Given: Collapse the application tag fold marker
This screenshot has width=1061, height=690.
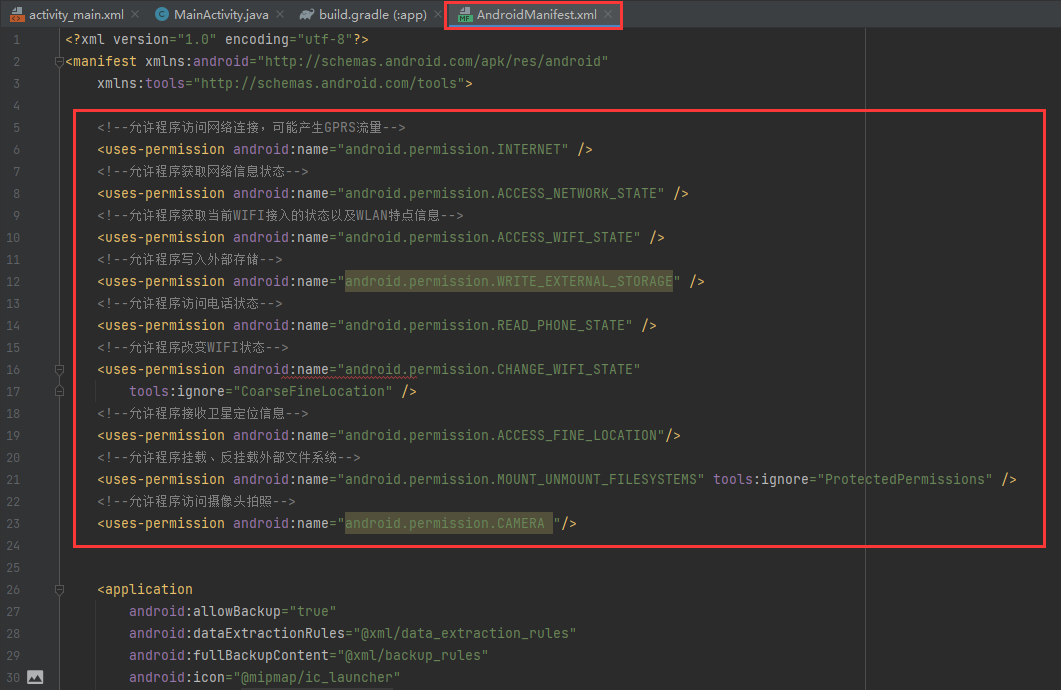Looking at the screenshot, I should coord(59,590).
